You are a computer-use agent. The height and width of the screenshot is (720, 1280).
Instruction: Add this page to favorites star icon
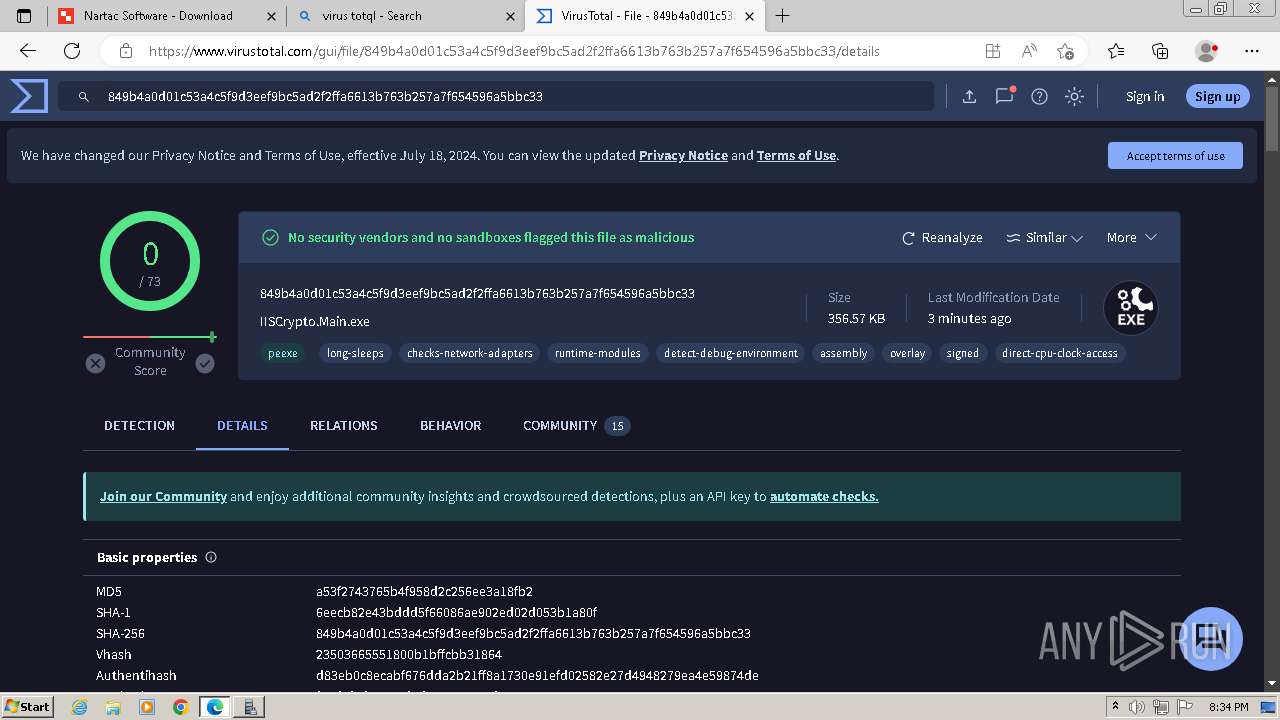tap(1065, 51)
